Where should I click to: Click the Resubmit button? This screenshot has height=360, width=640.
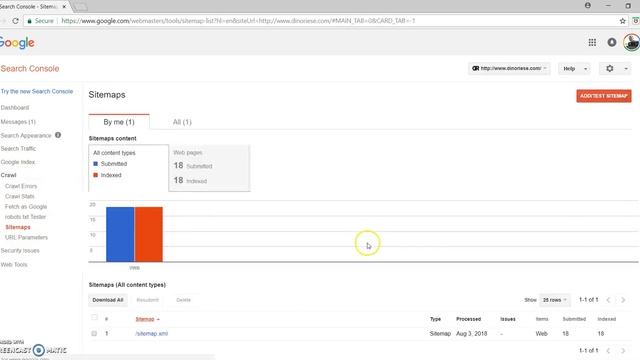147,300
